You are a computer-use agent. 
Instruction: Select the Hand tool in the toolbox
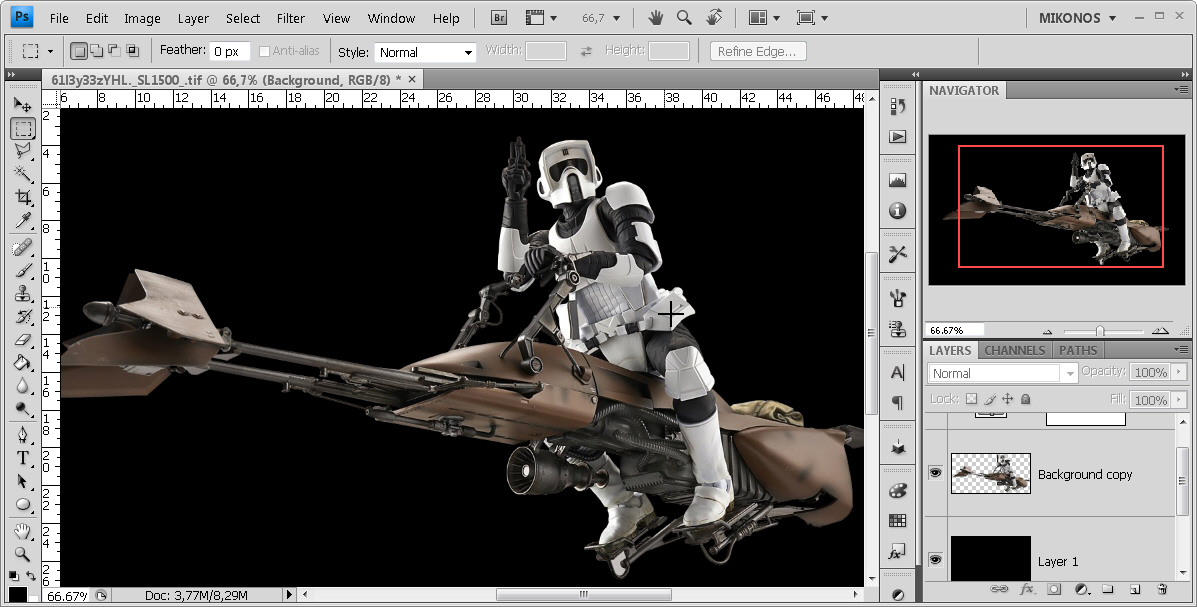pyautogui.click(x=23, y=531)
